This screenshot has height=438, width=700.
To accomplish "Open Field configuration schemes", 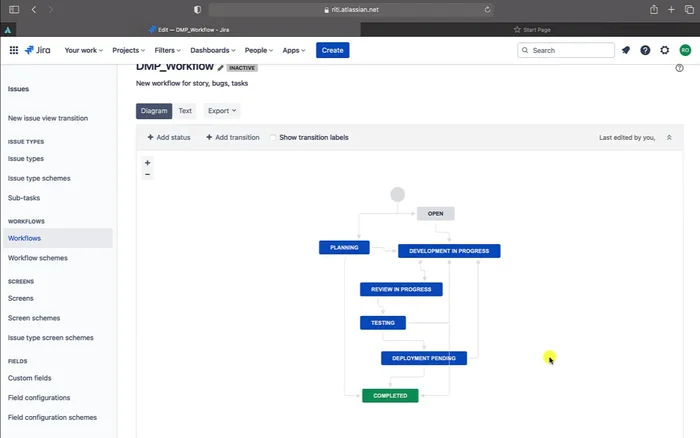I will [52, 417].
